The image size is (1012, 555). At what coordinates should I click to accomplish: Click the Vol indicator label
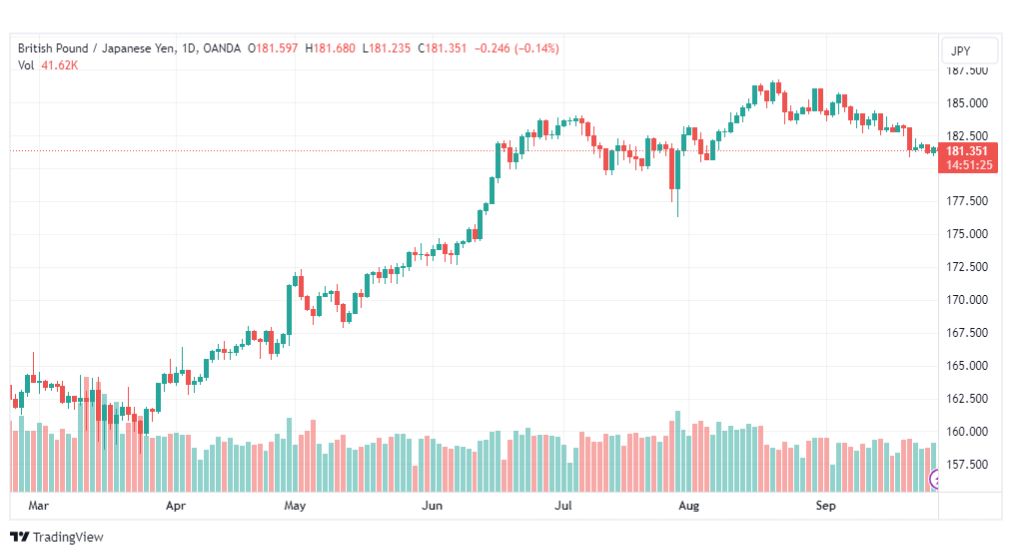tap(26, 65)
